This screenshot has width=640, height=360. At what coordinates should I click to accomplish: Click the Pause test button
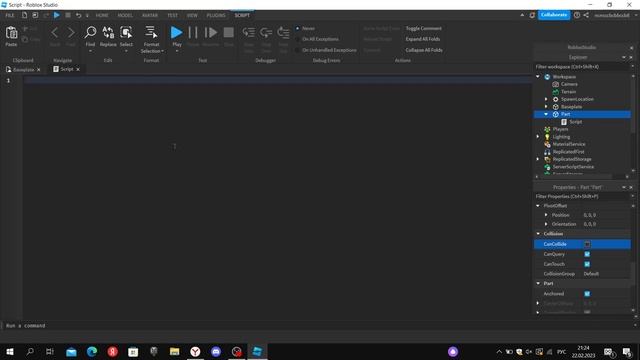193,33
